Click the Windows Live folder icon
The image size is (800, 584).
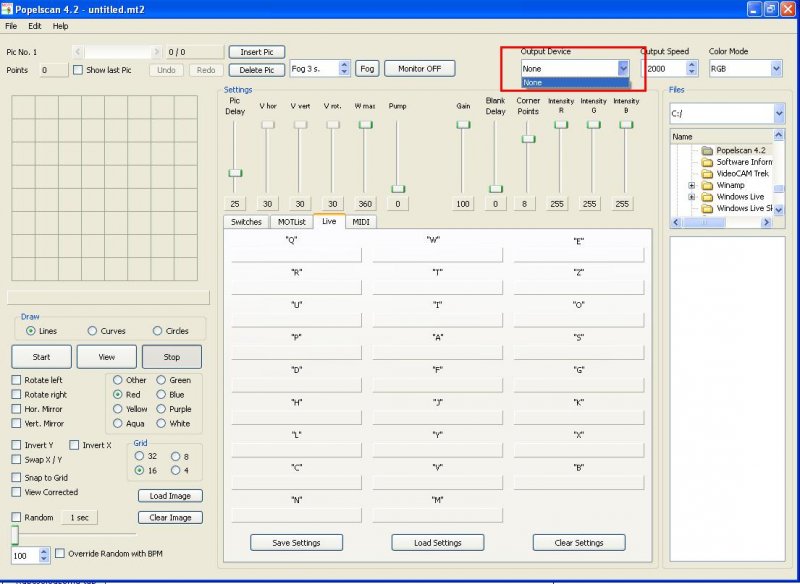[707, 197]
